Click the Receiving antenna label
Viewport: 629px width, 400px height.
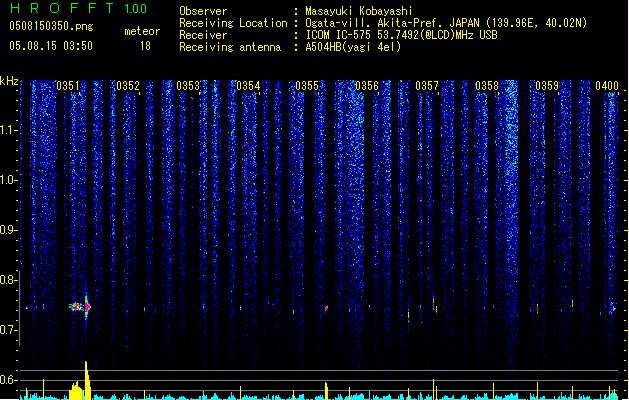click(x=230, y=47)
